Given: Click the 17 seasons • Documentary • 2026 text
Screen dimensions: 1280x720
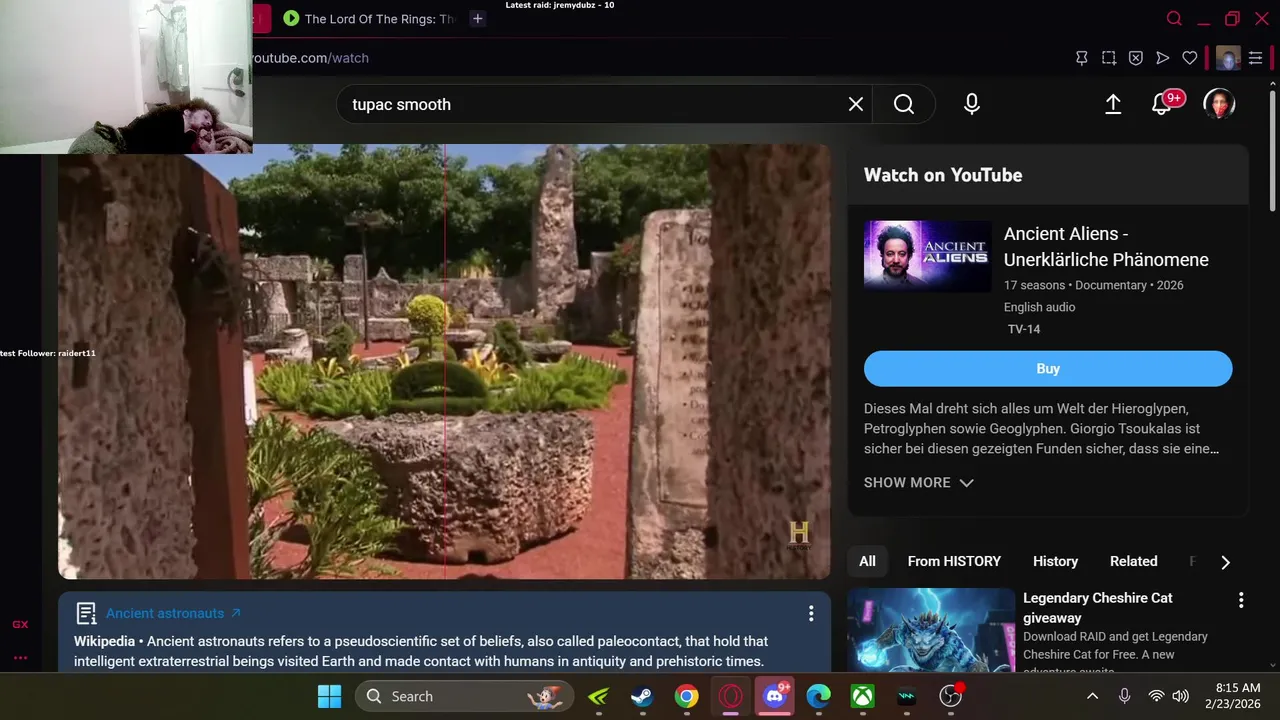Looking at the screenshot, I should pos(1094,285).
